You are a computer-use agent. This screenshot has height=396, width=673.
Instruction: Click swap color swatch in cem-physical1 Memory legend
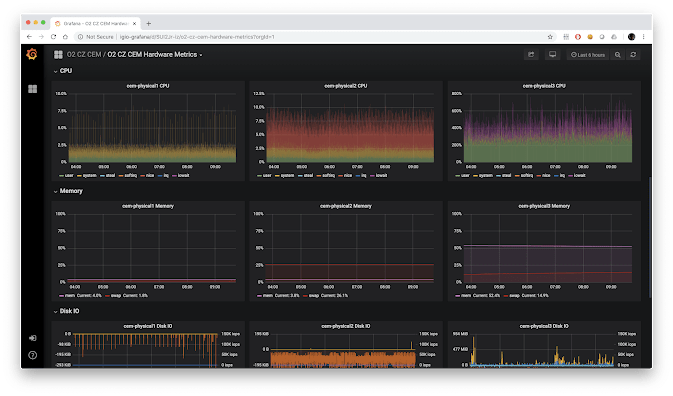(x=107, y=296)
